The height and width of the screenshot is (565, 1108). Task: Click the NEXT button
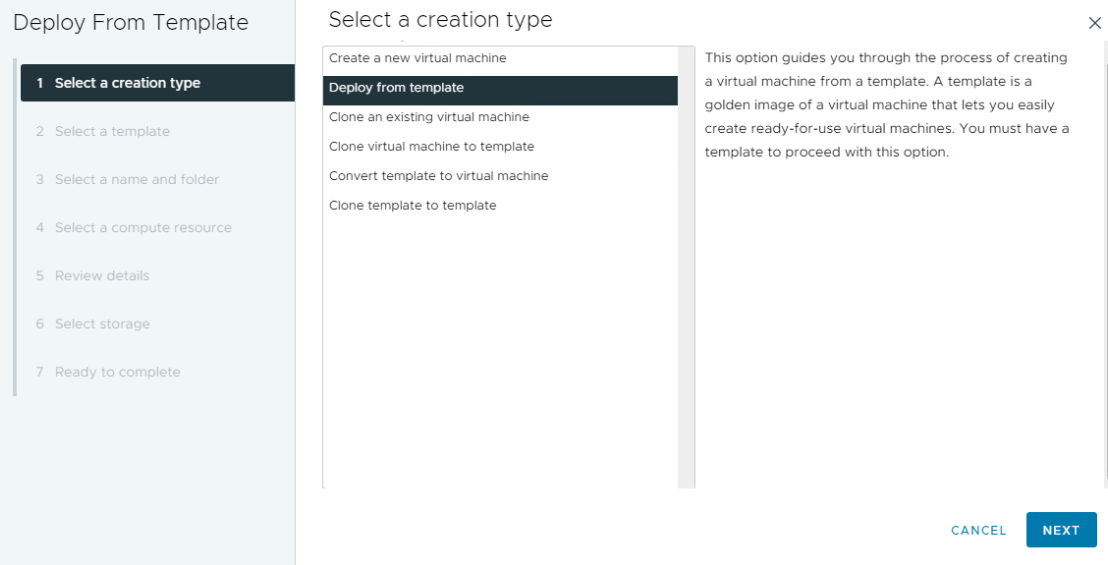(x=1061, y=530)
